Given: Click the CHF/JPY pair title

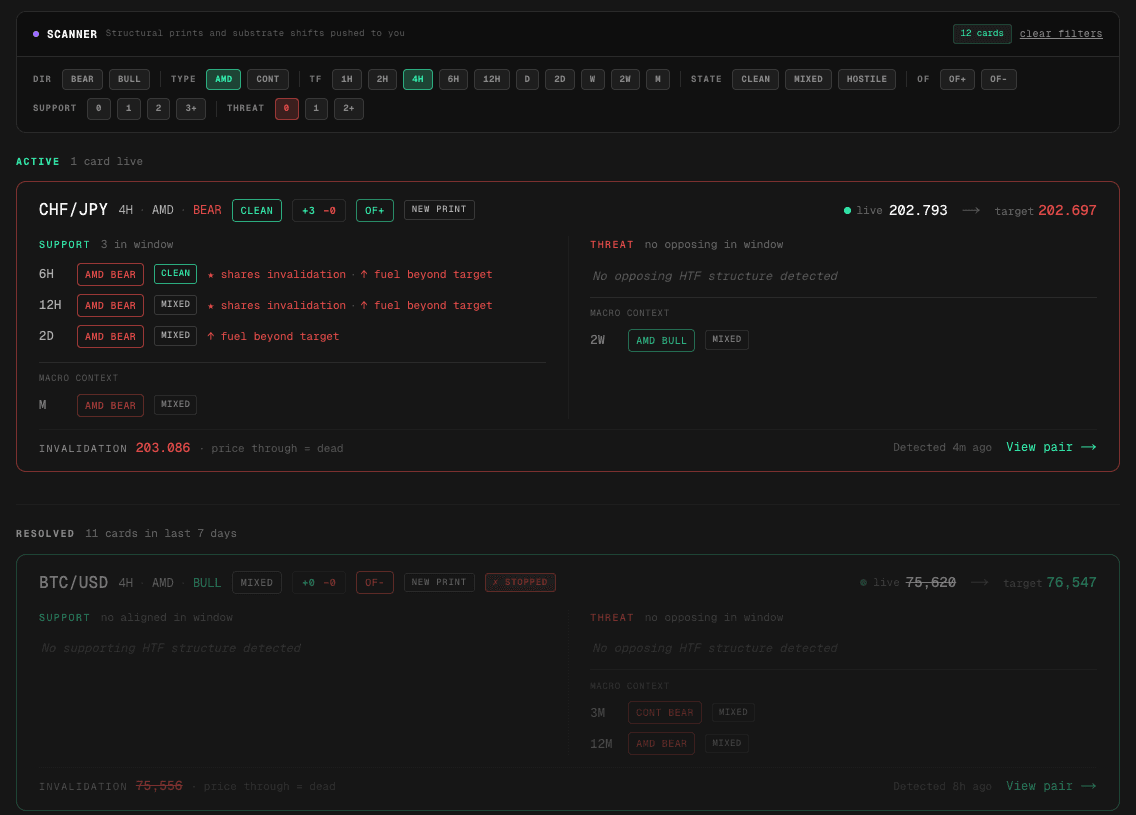Looking at the screenshot, I should [73, 210].
